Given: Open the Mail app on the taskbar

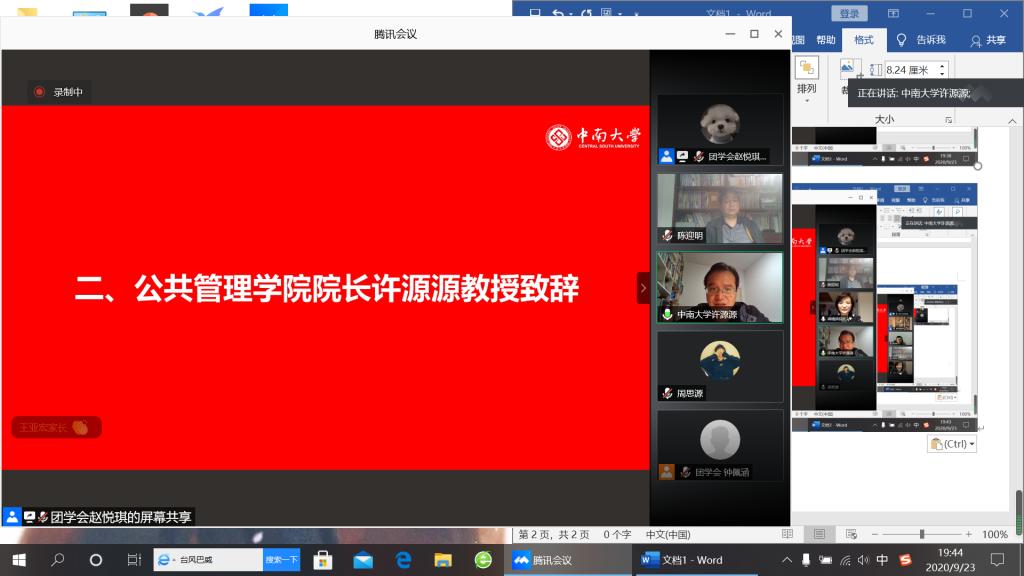Looking at the screenshot, I should [x=362, y=560].
